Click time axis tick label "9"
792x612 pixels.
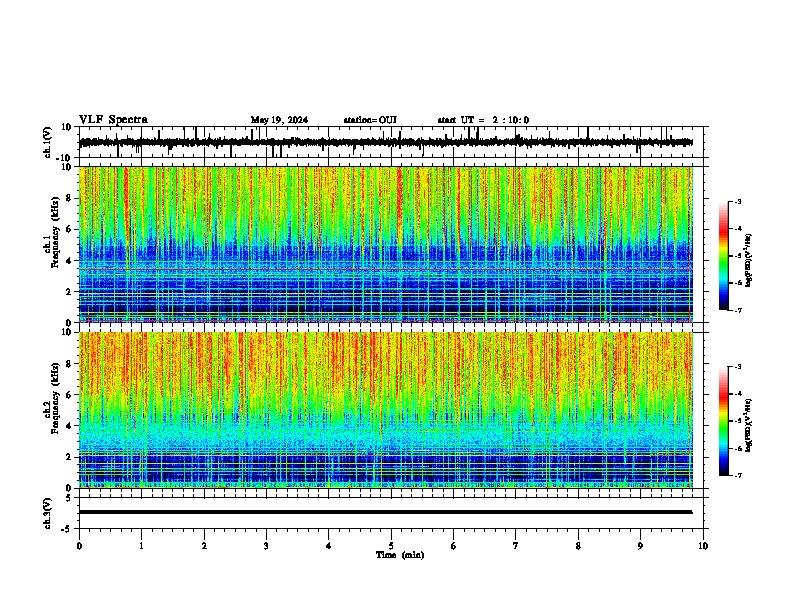(640, 546)
